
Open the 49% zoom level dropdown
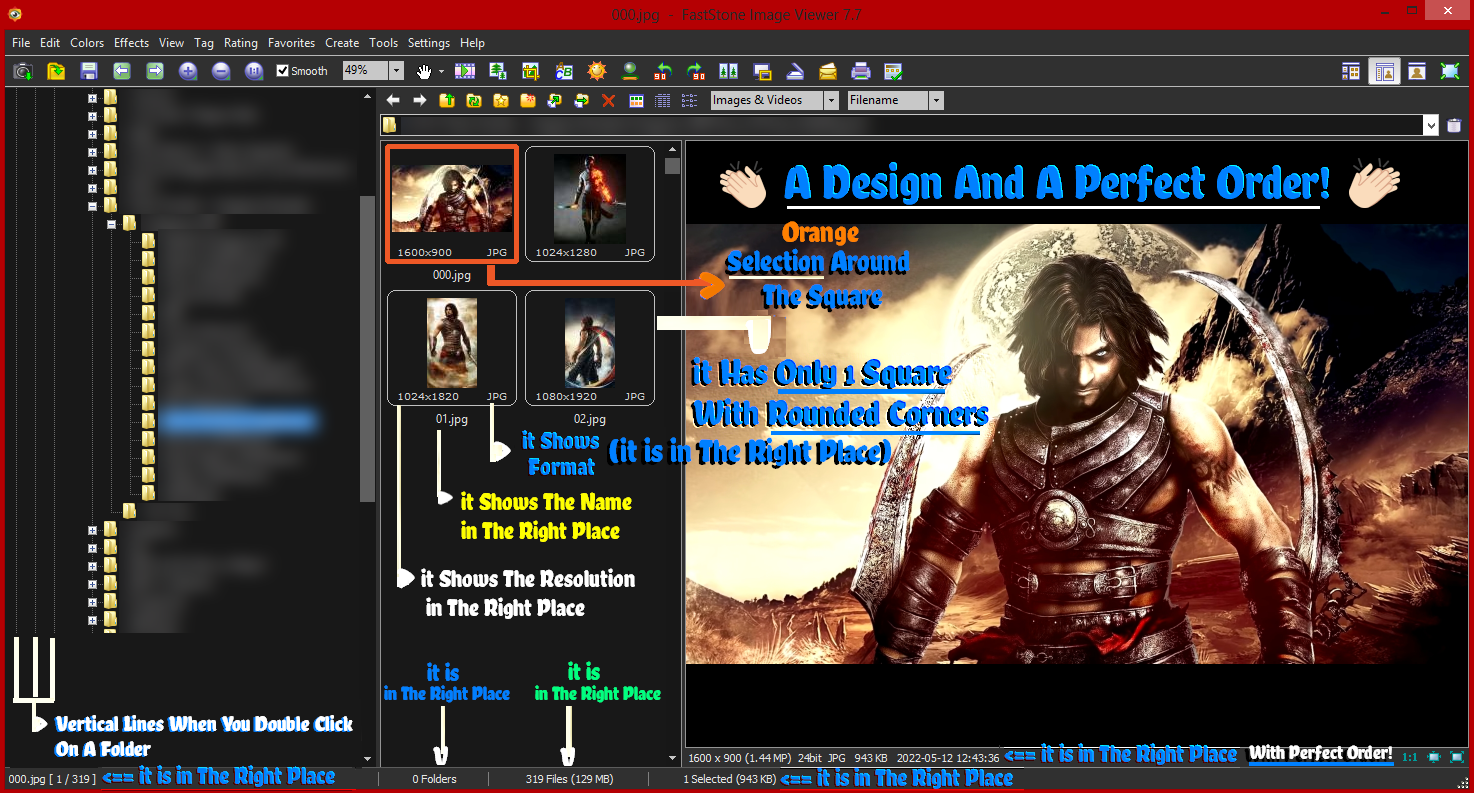396,71
